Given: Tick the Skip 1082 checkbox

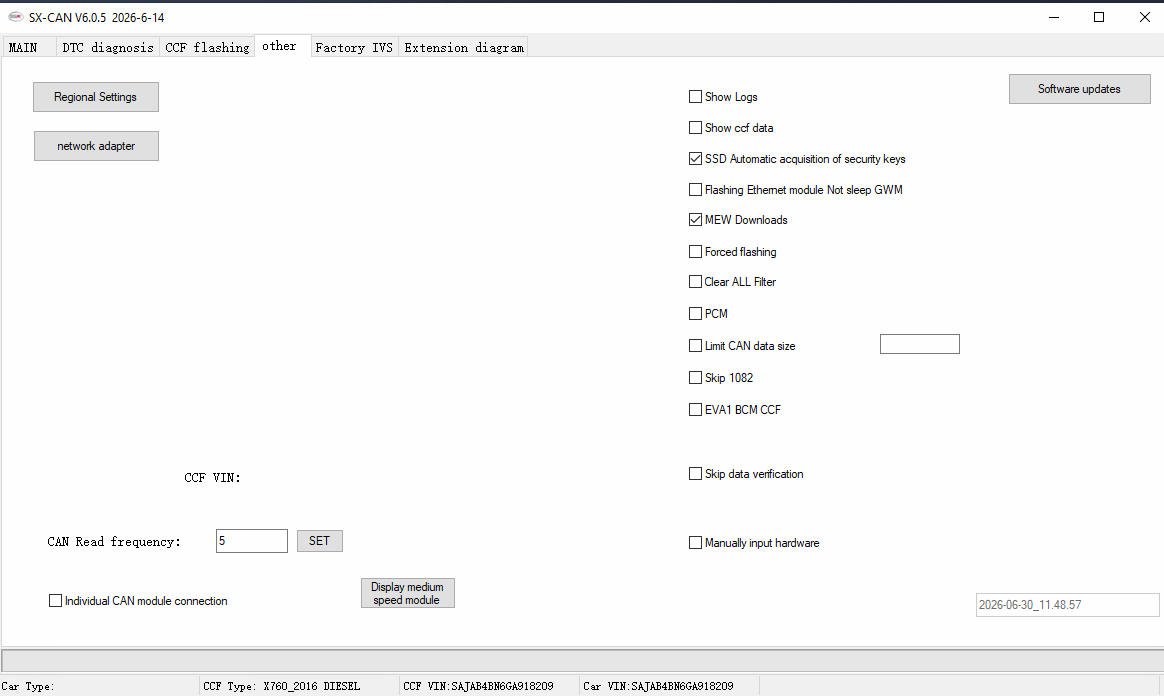Looking at the screenshot, I should click(x=696, y=378).
